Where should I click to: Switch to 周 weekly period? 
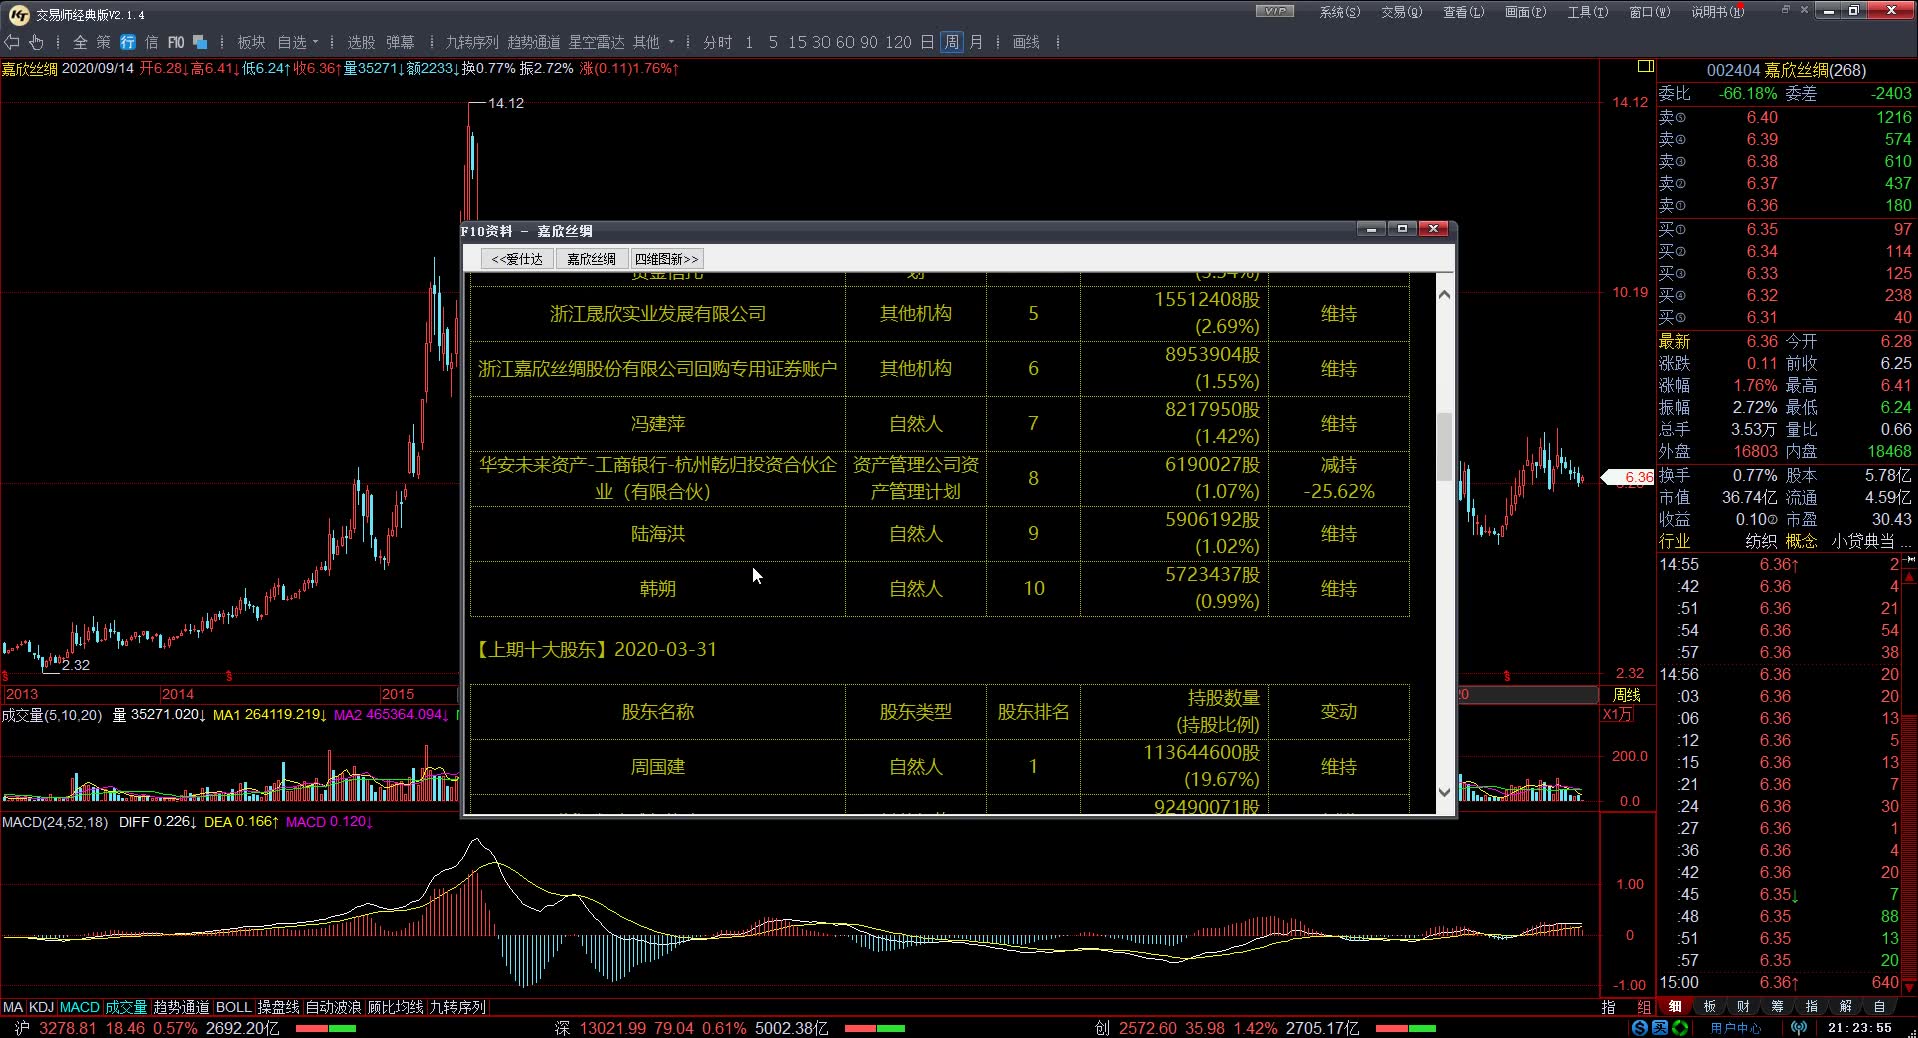point(951,42)
